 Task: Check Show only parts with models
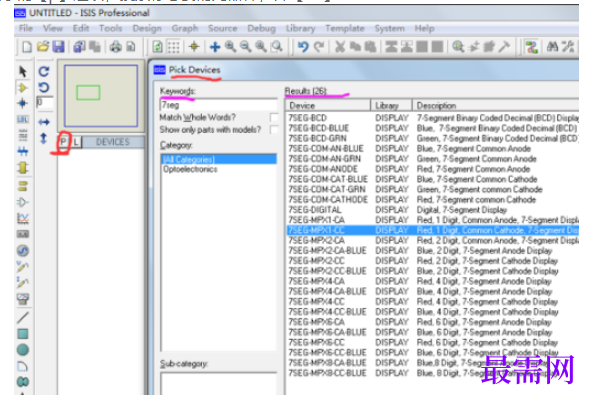click(274, 130)
